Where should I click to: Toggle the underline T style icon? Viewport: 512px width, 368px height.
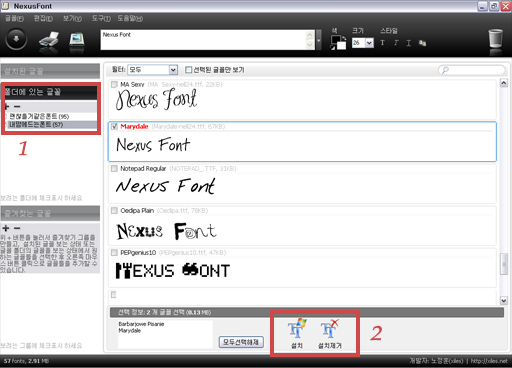pos(409,43)
